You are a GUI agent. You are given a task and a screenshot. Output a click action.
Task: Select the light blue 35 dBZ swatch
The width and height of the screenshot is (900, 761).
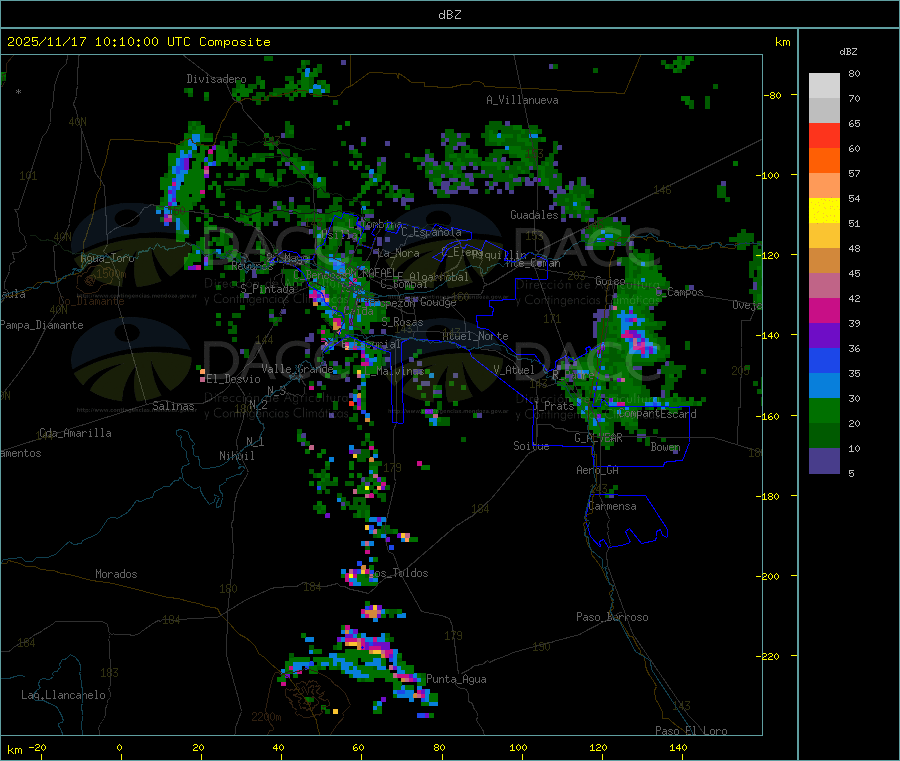[x=824, y=385]
